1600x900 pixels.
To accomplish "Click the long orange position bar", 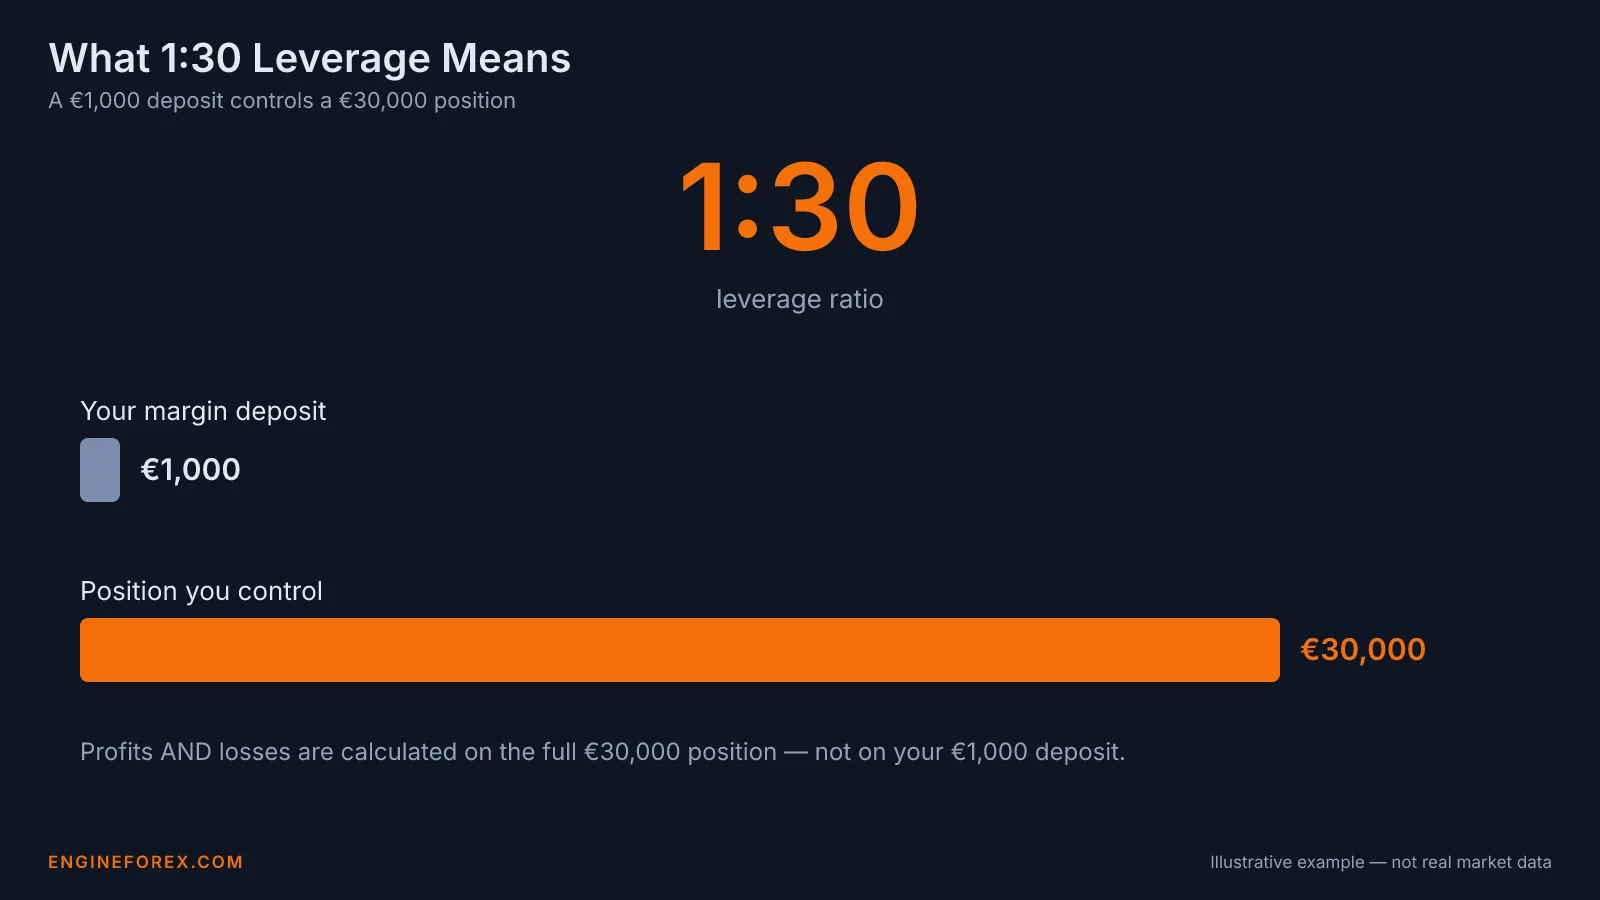I will (680, 650).
